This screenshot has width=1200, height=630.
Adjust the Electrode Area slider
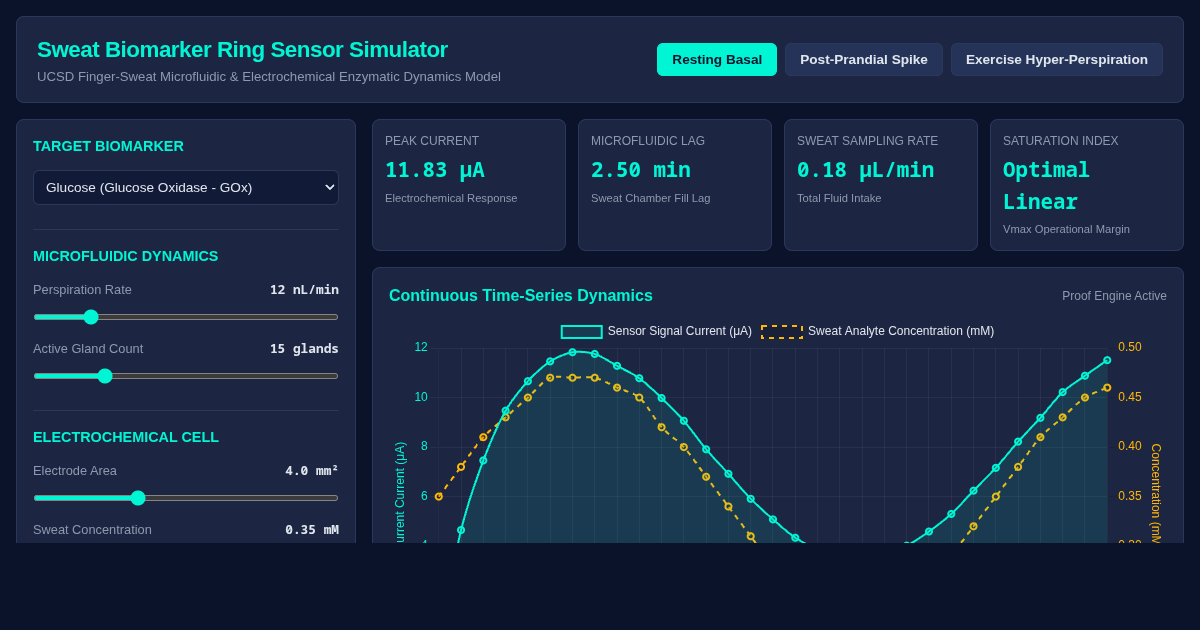tap(186, 498)
